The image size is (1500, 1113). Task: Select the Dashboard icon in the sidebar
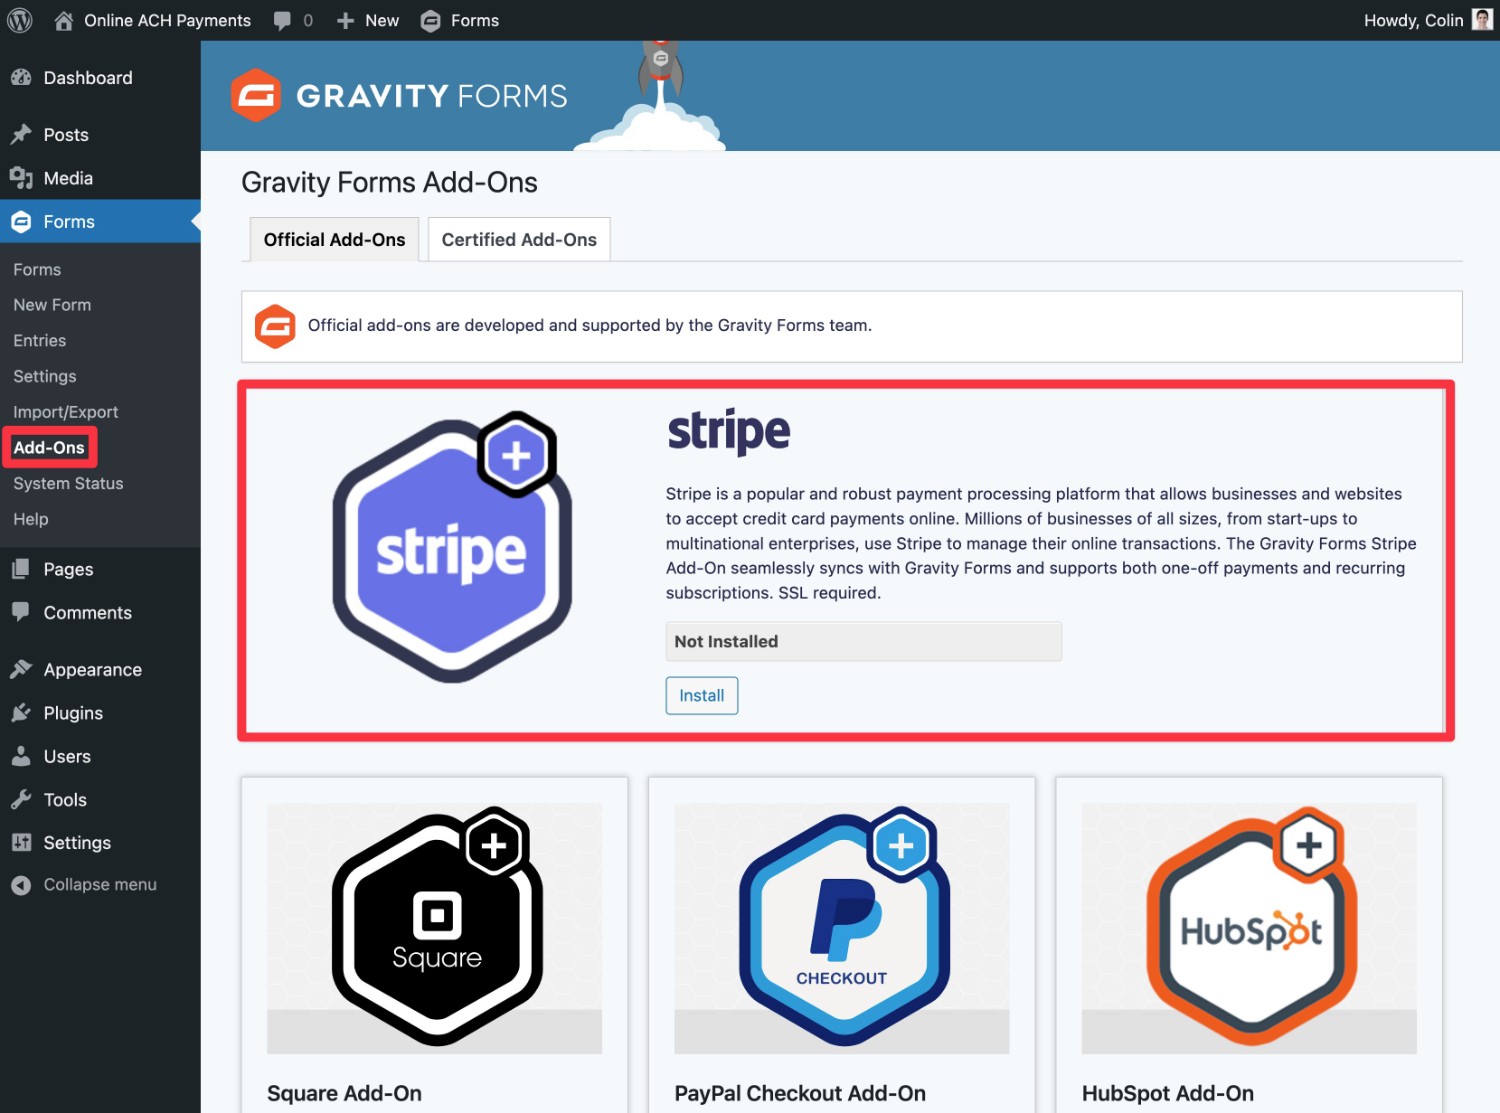point(21,77)
